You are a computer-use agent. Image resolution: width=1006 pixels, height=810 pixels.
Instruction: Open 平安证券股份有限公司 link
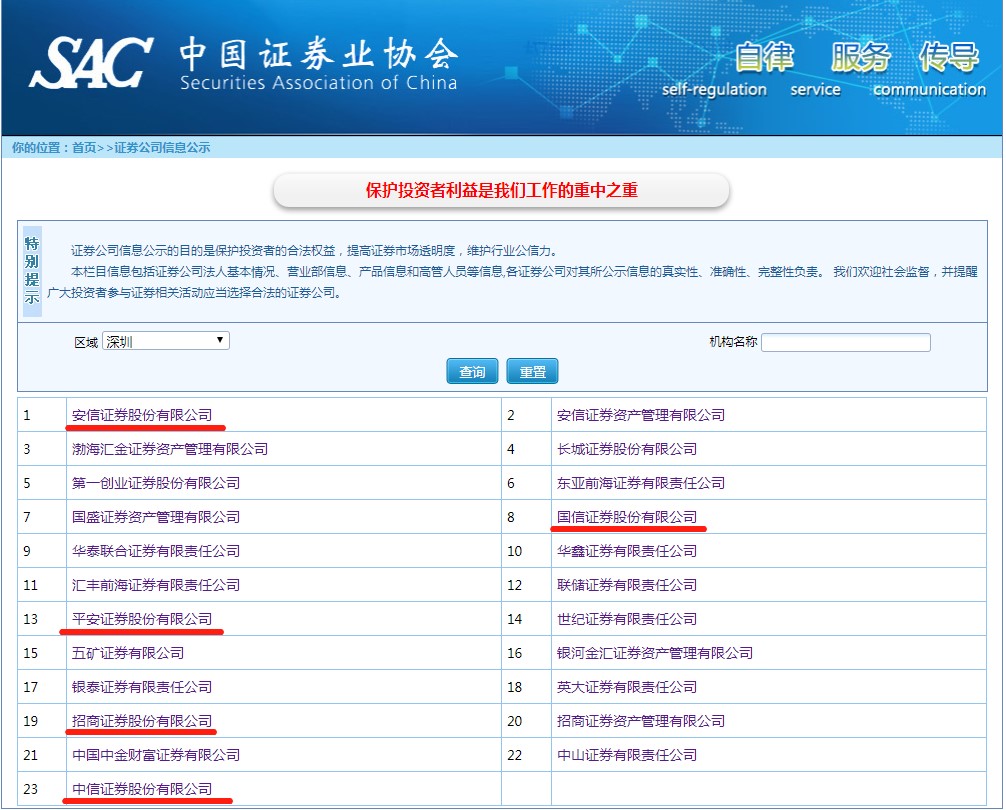pos(142,619)
